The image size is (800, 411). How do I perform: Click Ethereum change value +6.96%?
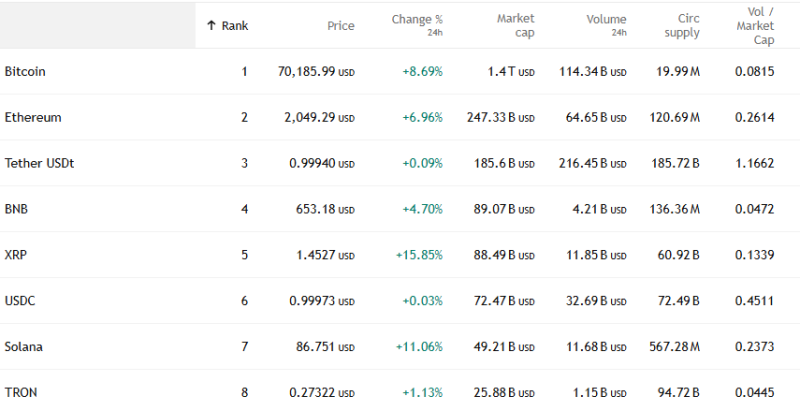(x=422, y=117)
